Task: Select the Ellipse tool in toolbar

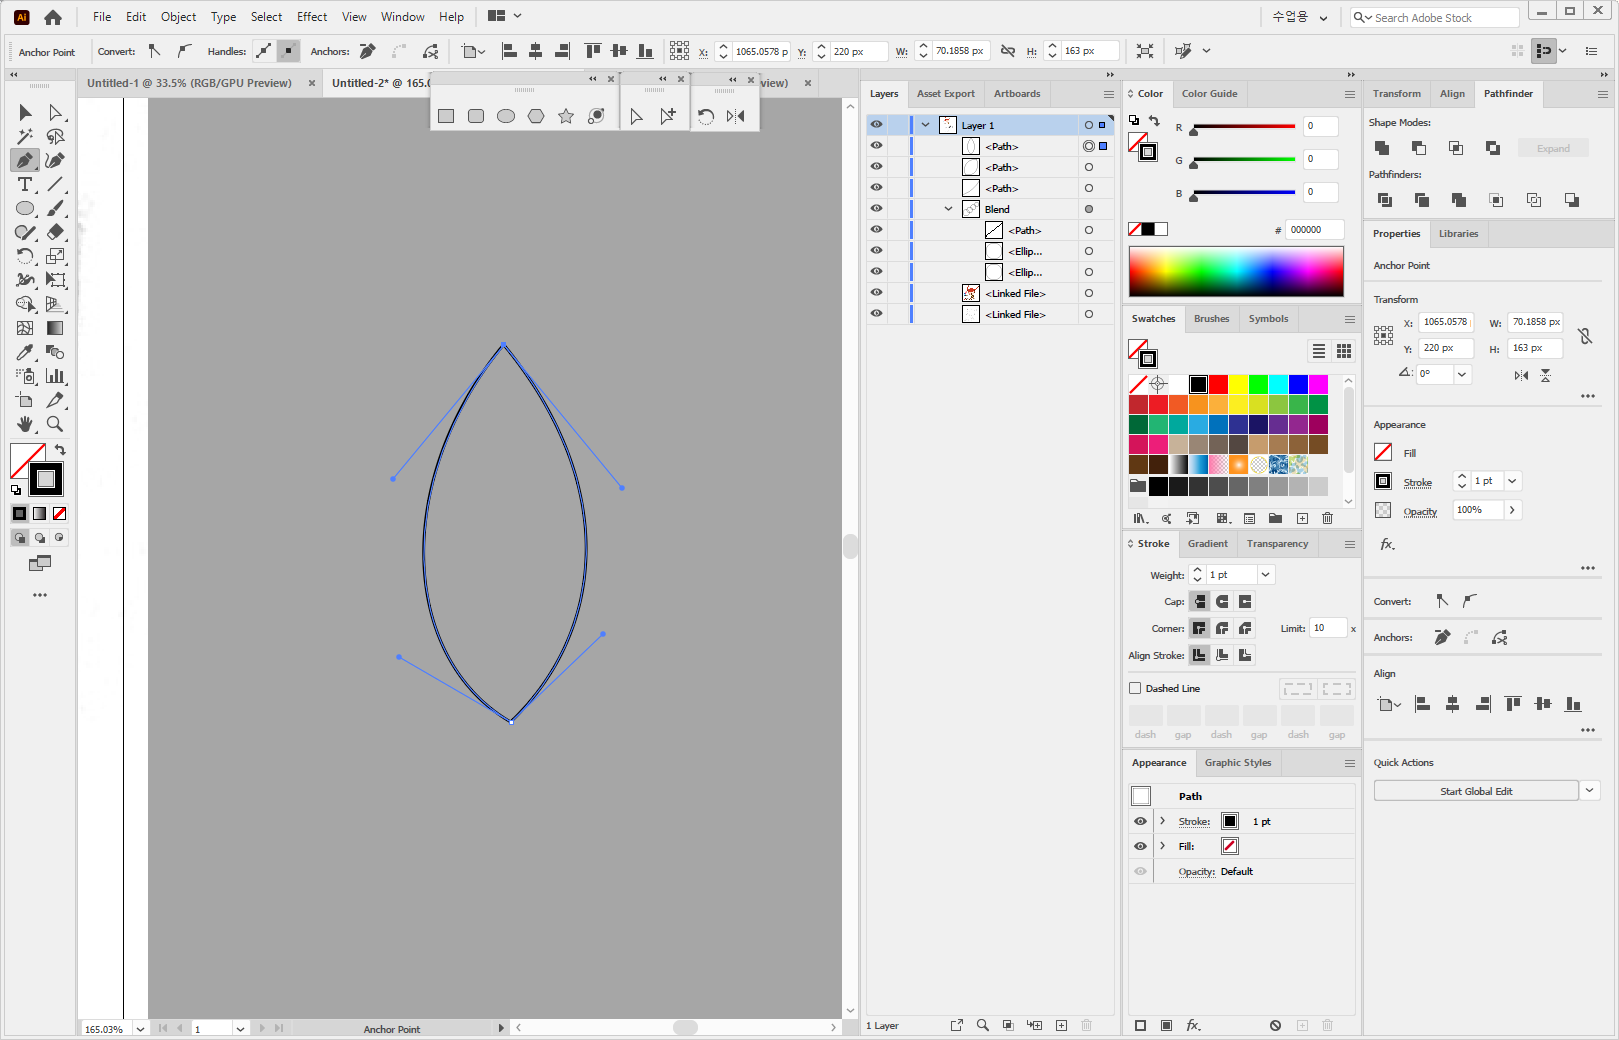Action: point(25,208)
